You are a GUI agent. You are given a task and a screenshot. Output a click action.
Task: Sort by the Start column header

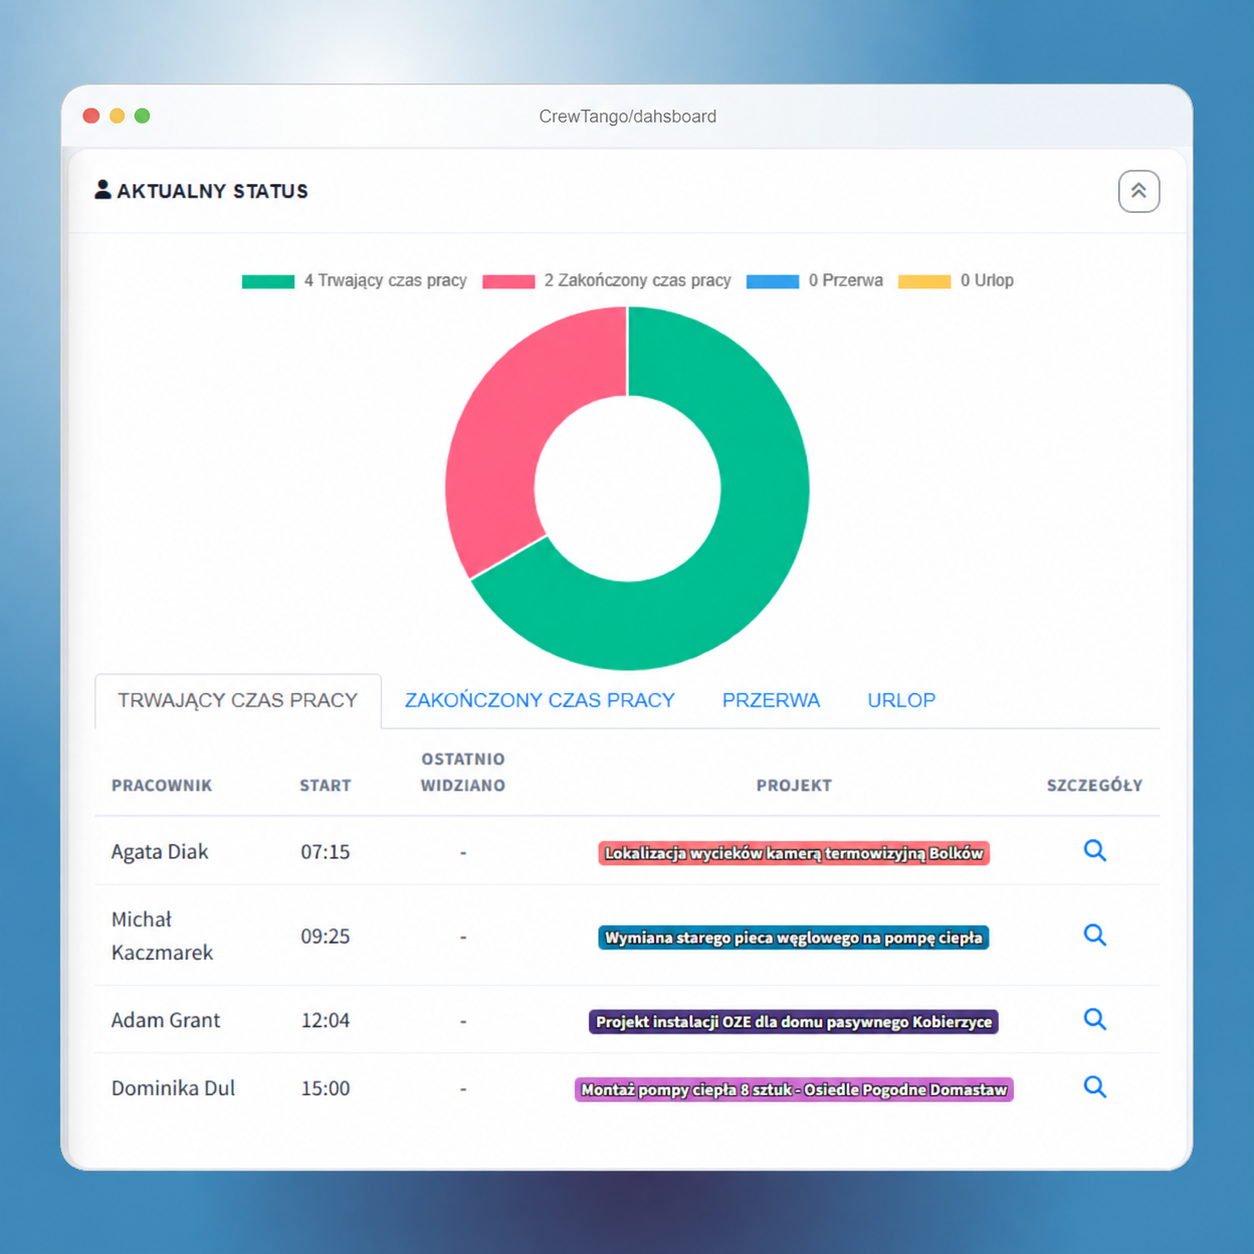coord(326,786)
